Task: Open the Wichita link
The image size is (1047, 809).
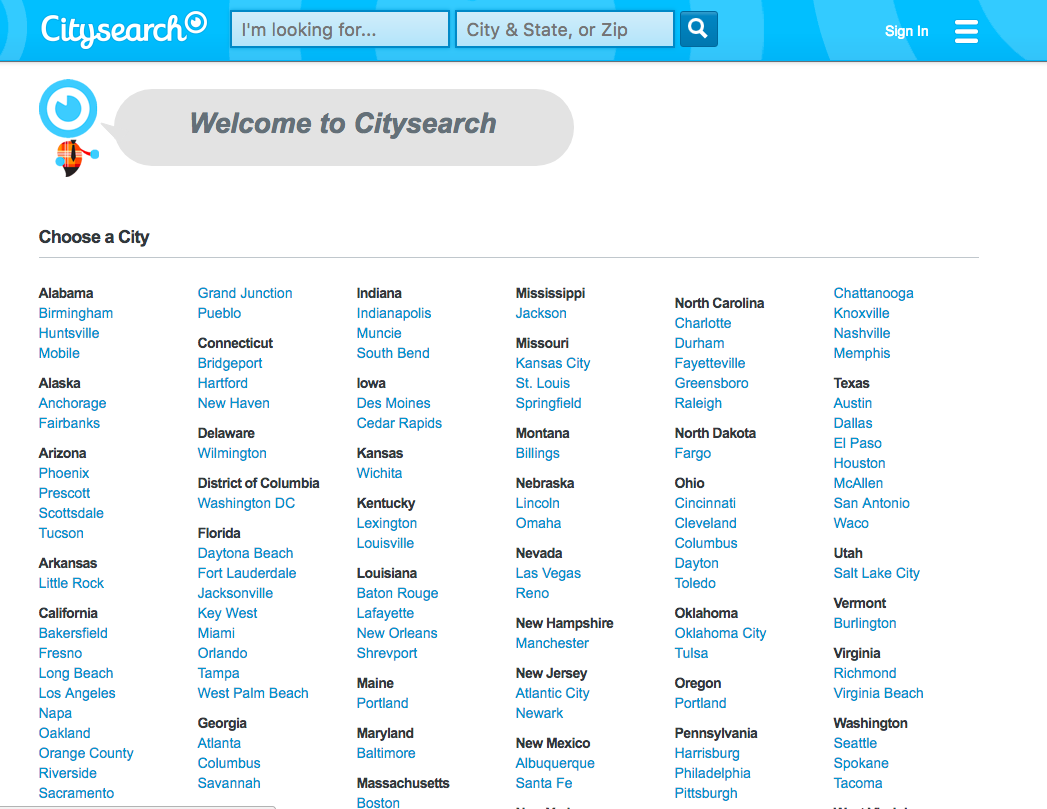Action: [x=379, y=473]
